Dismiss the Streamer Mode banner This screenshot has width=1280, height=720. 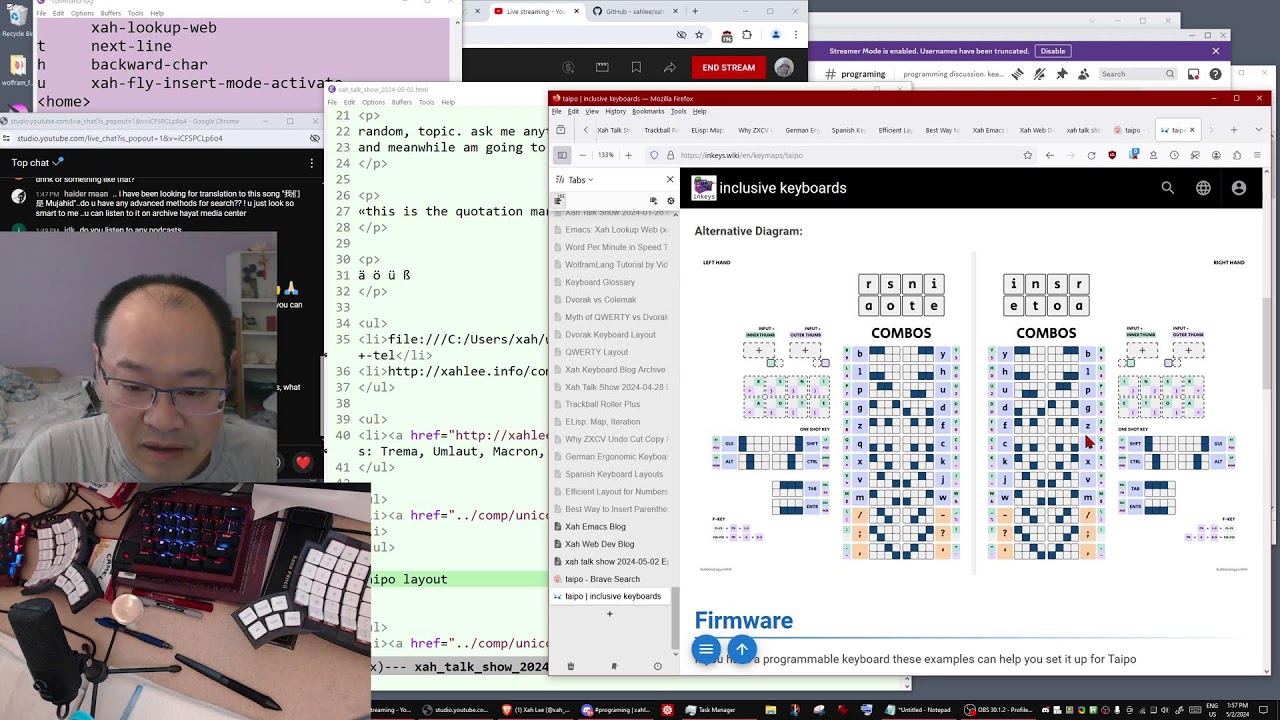(x=1216, y=51)
